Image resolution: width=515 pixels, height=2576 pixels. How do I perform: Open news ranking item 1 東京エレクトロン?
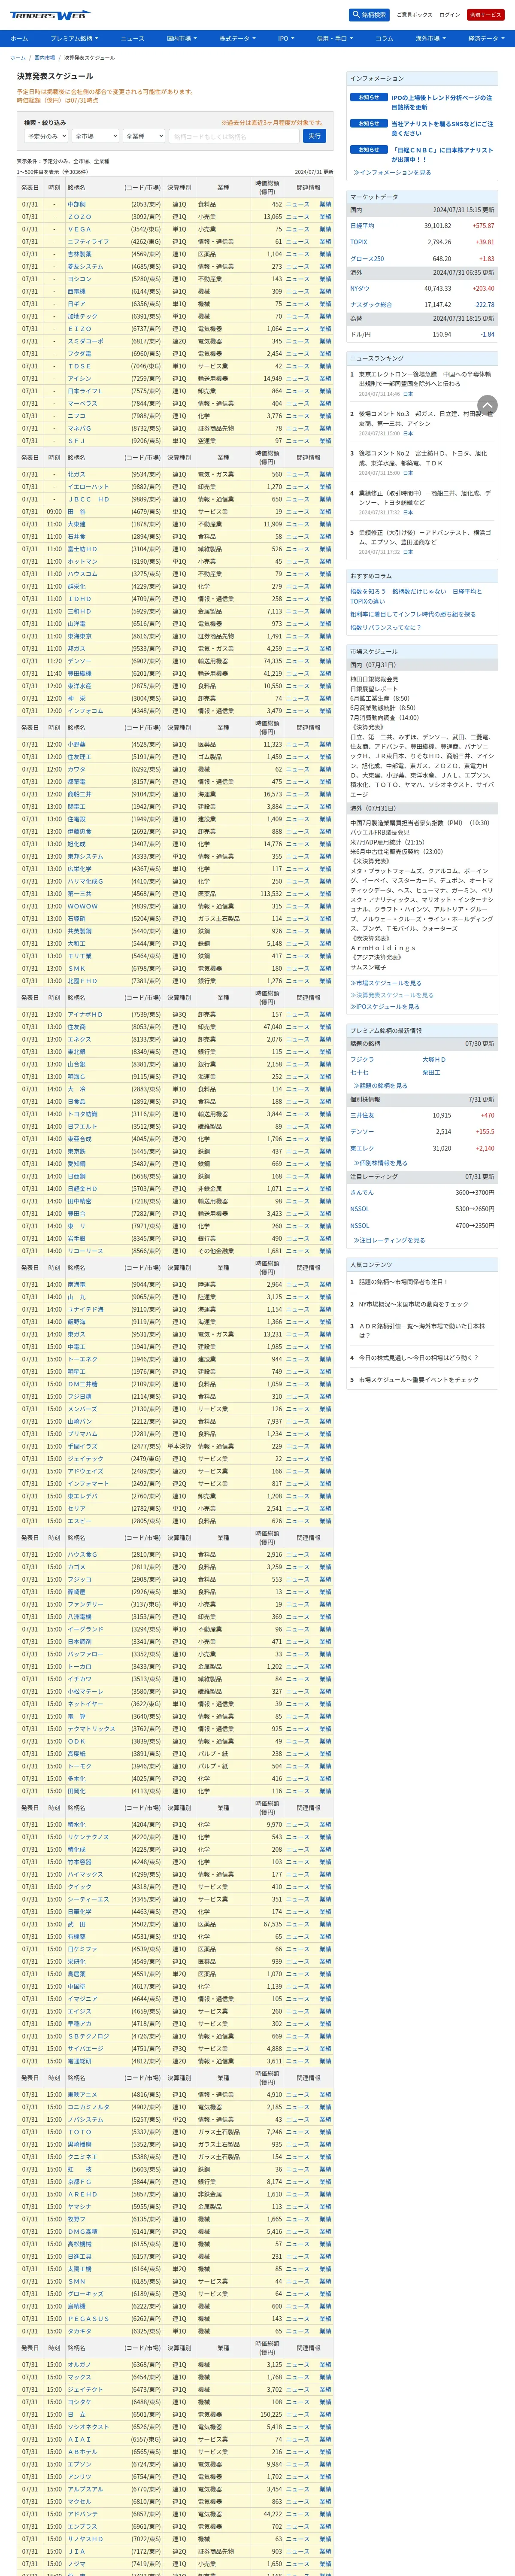coord(425,379)
